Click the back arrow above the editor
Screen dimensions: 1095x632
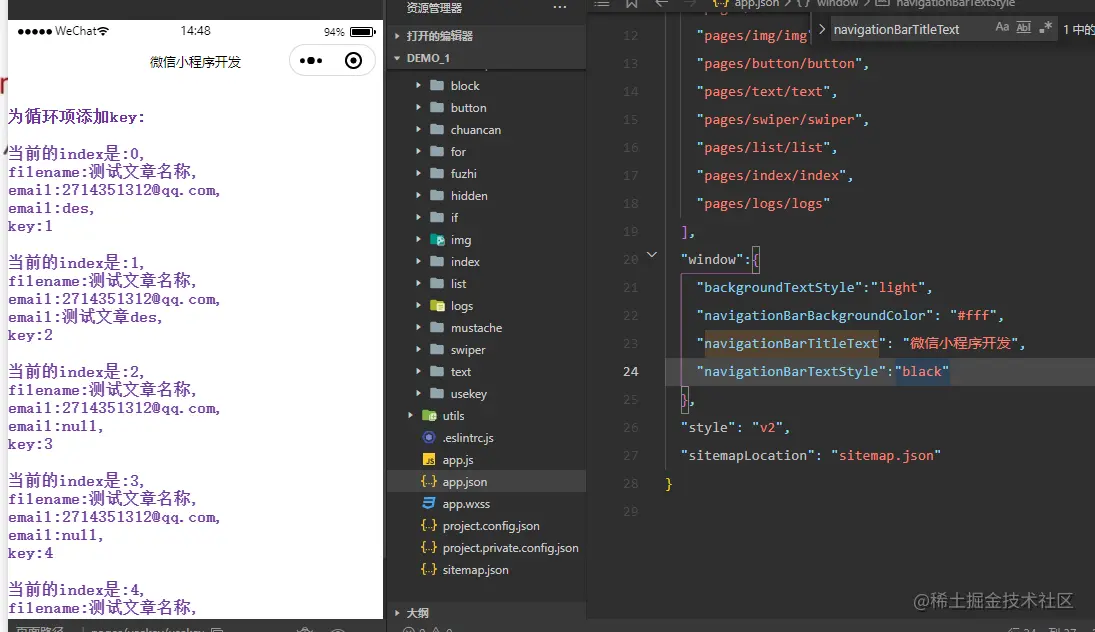661,3
